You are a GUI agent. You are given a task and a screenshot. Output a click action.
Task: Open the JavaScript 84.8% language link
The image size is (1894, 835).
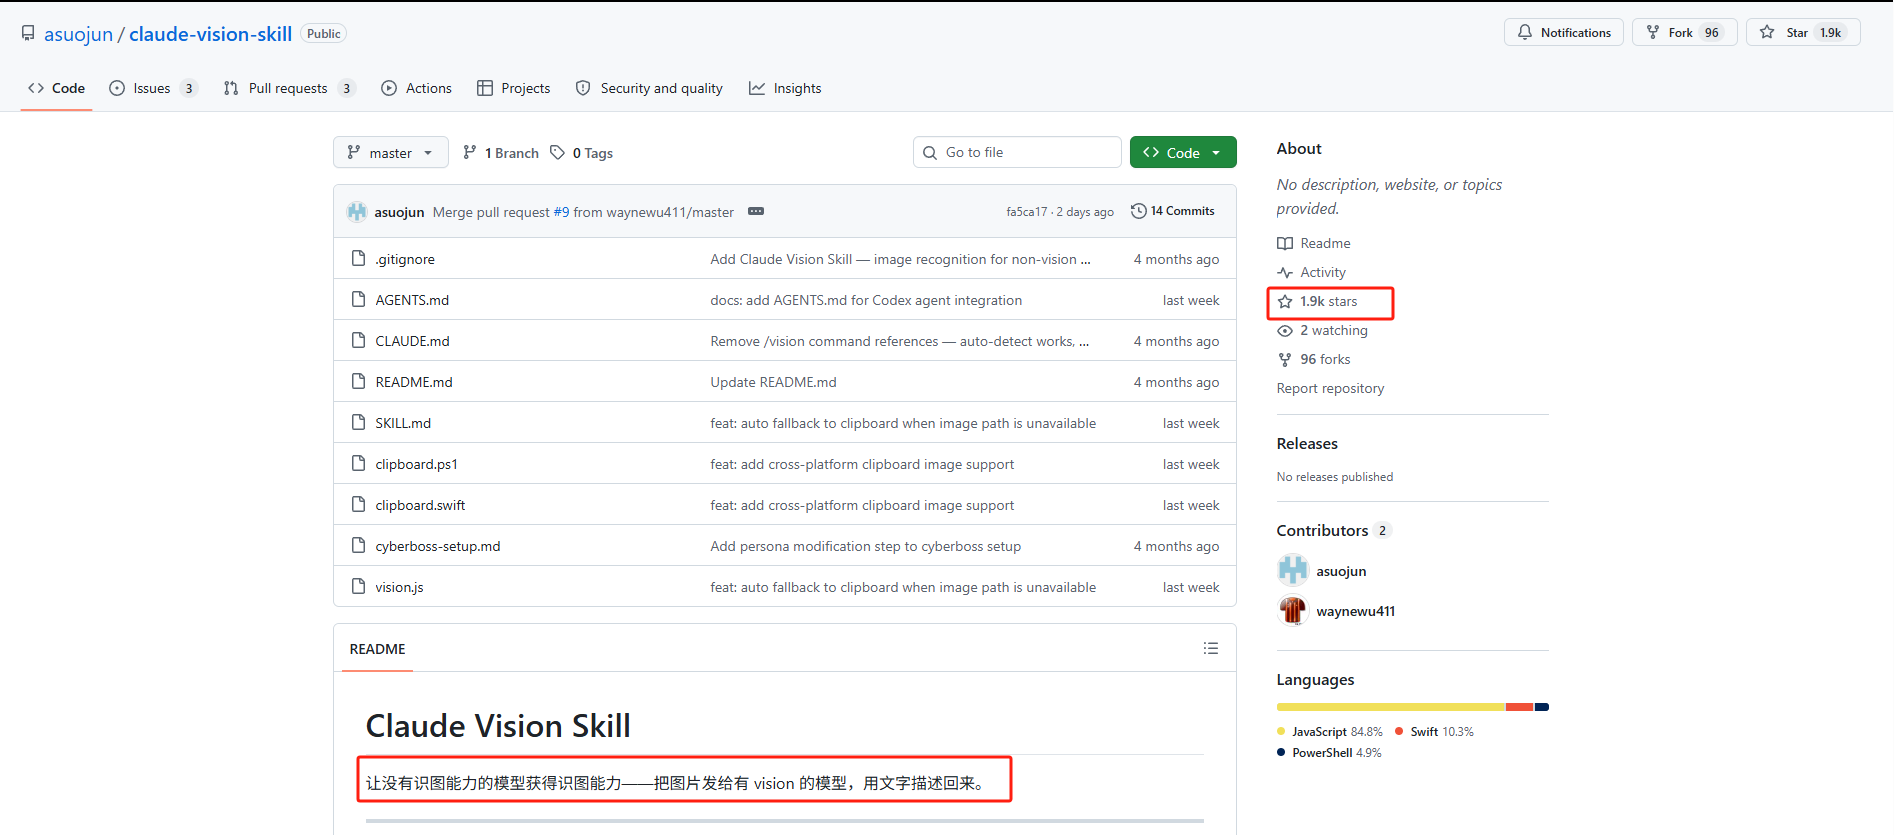pos(1330,732)
